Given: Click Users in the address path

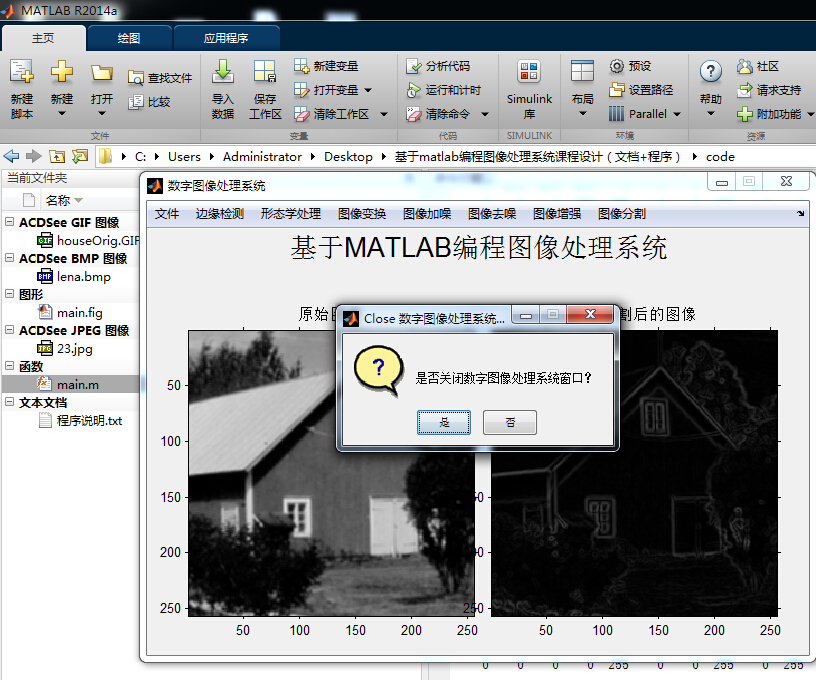Looking at the screenshot, I should [x=184, y=157].
